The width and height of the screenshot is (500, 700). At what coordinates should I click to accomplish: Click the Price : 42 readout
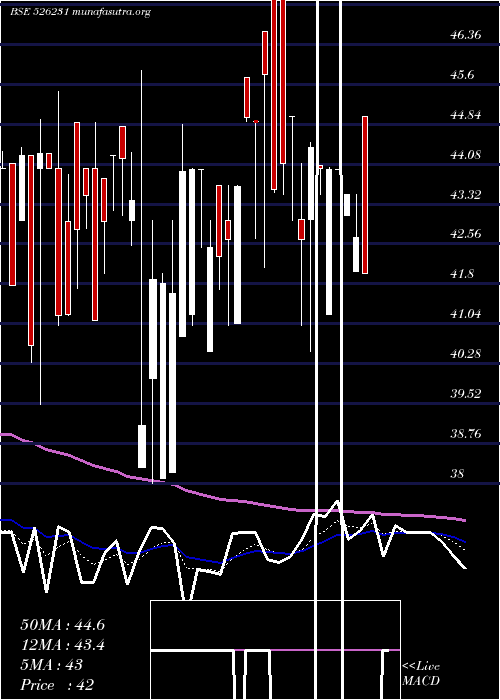pos(57,684)
